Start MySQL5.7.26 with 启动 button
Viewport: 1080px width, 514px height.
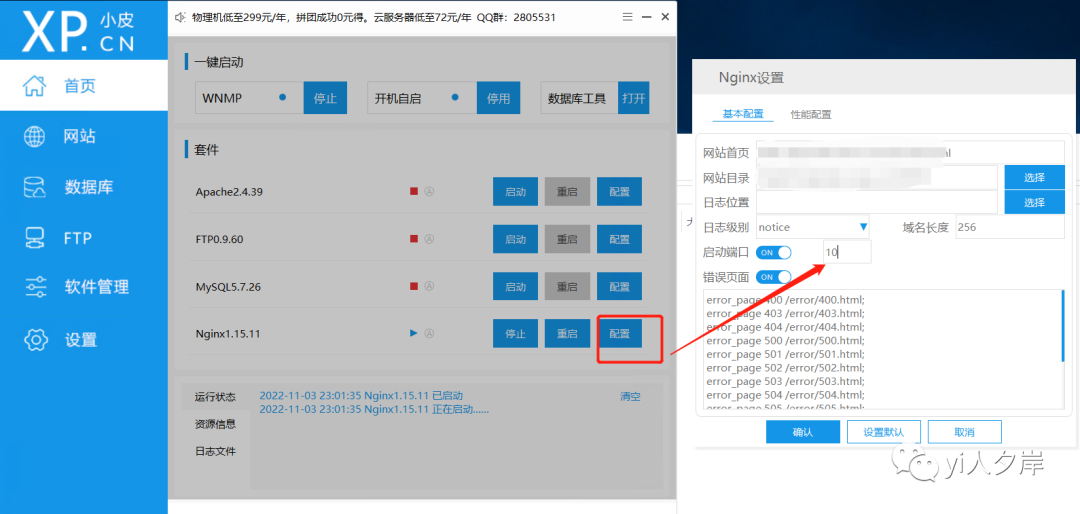click(x=515, y=286)
